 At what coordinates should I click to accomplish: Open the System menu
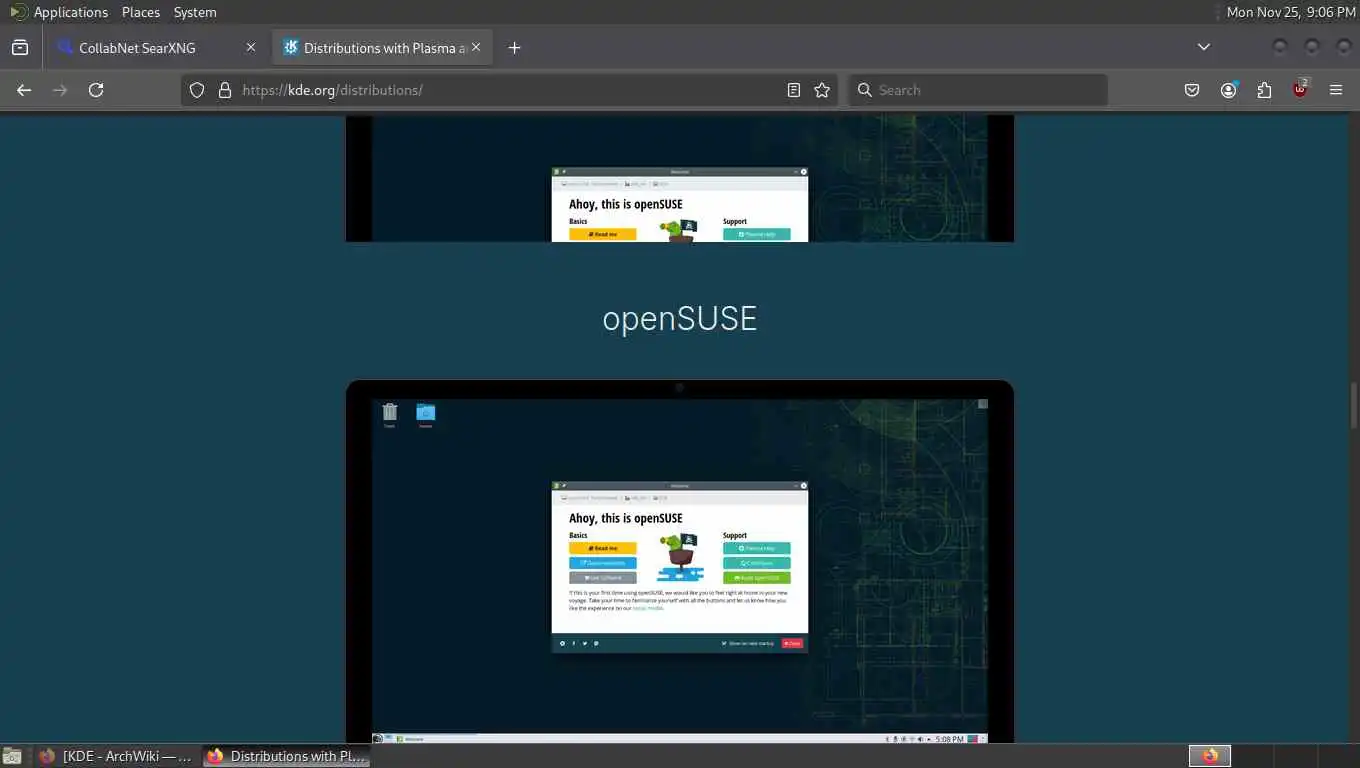195,12
